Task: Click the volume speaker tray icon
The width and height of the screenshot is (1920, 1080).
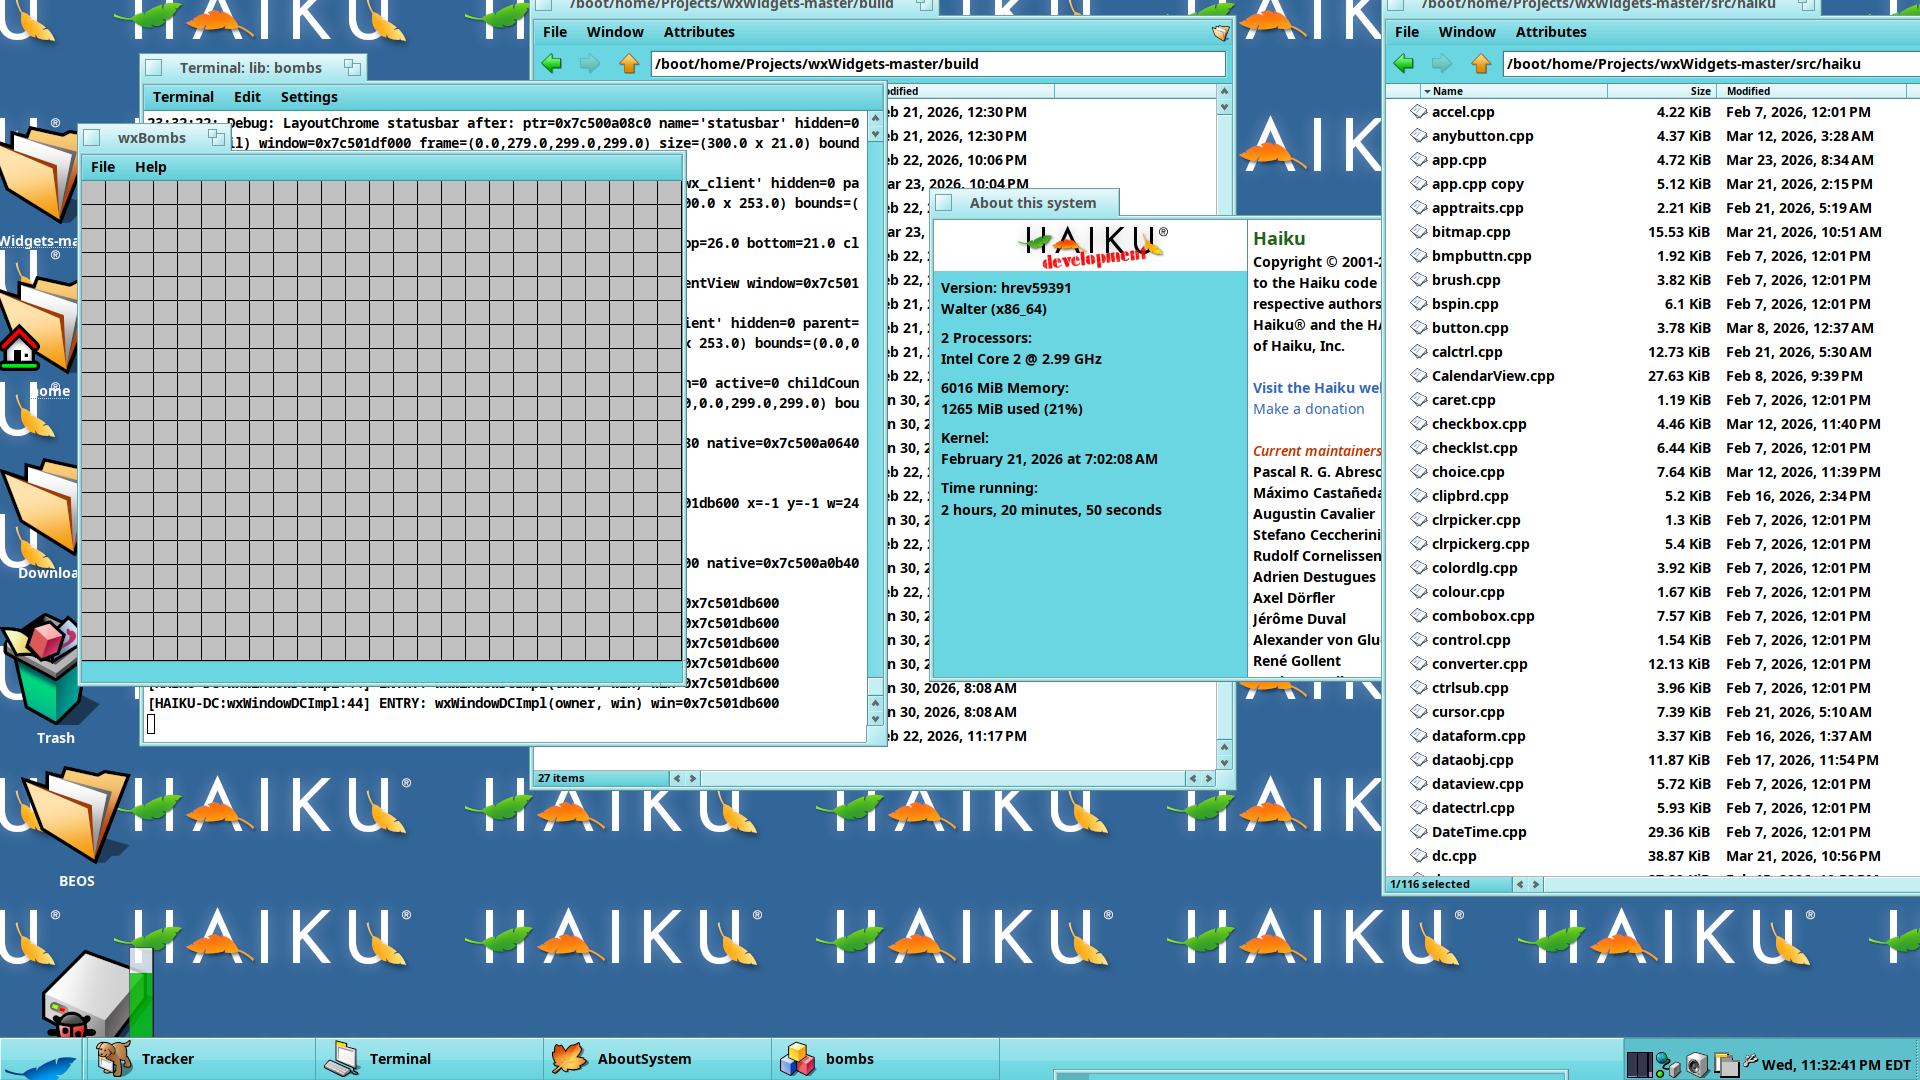Action: click(1696, 1064)
